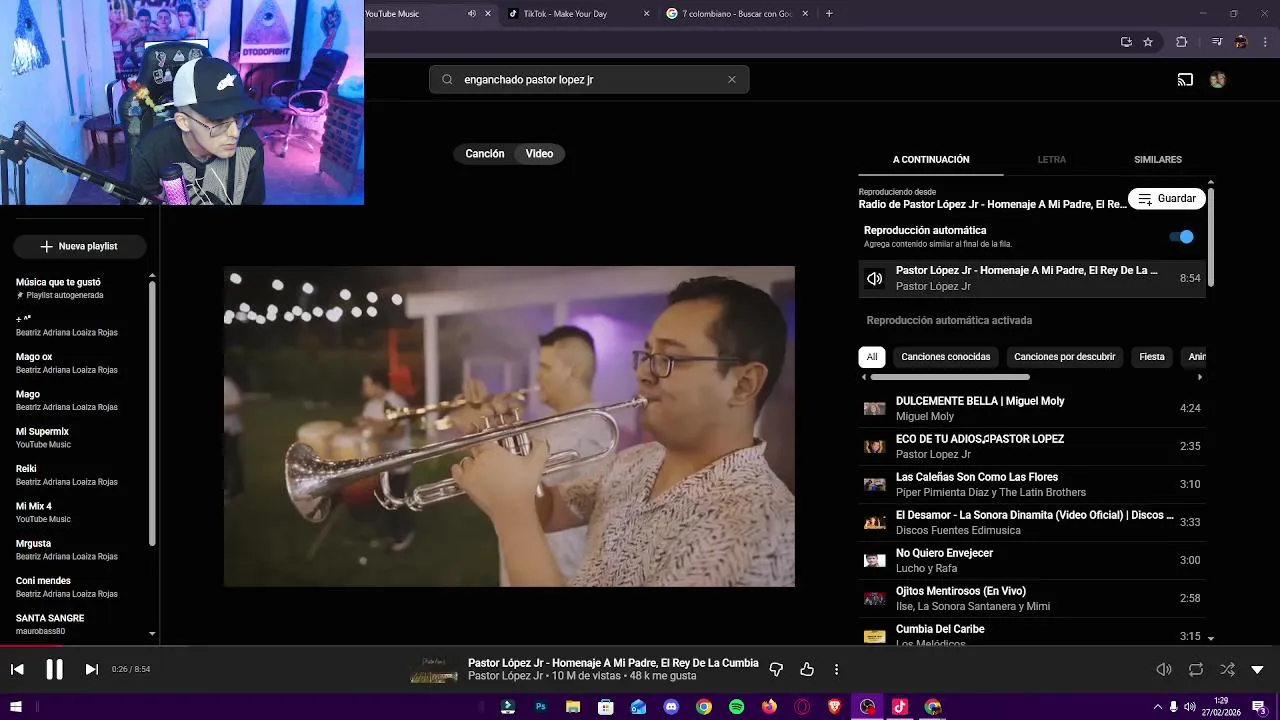Mute the YouTube Music tab via speaker icon
The width and height of the screenshot is (1280, 720).
(x=472, y=14)
